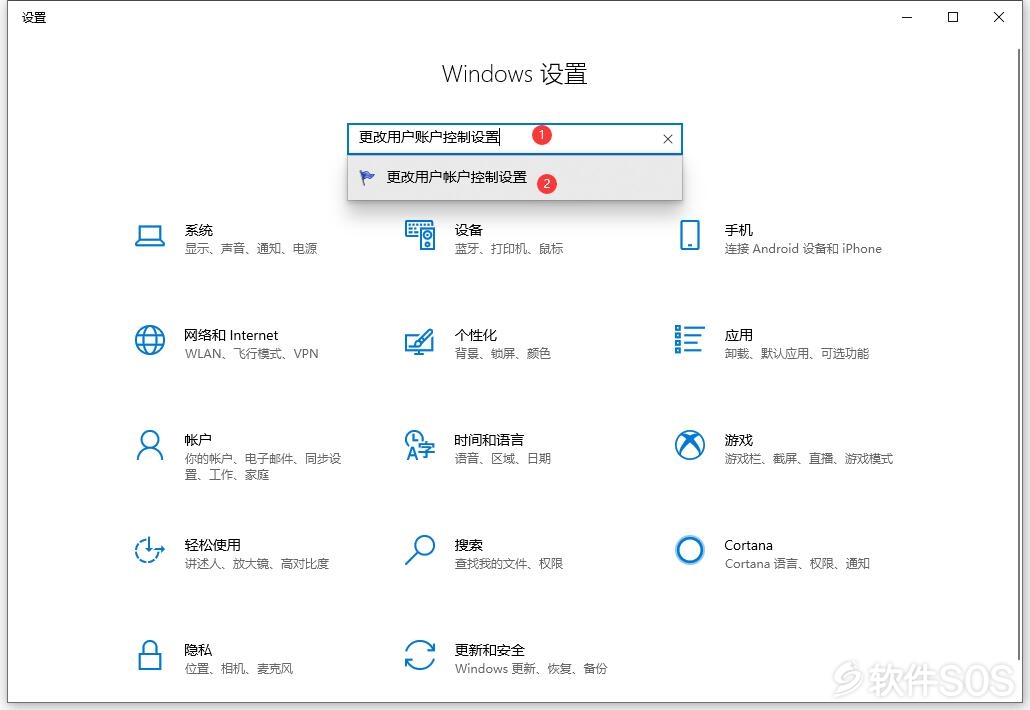Open the 系统 settings category label
Image resolution: width=1030 pixels, height=710 pixels.
coord(198,230)
